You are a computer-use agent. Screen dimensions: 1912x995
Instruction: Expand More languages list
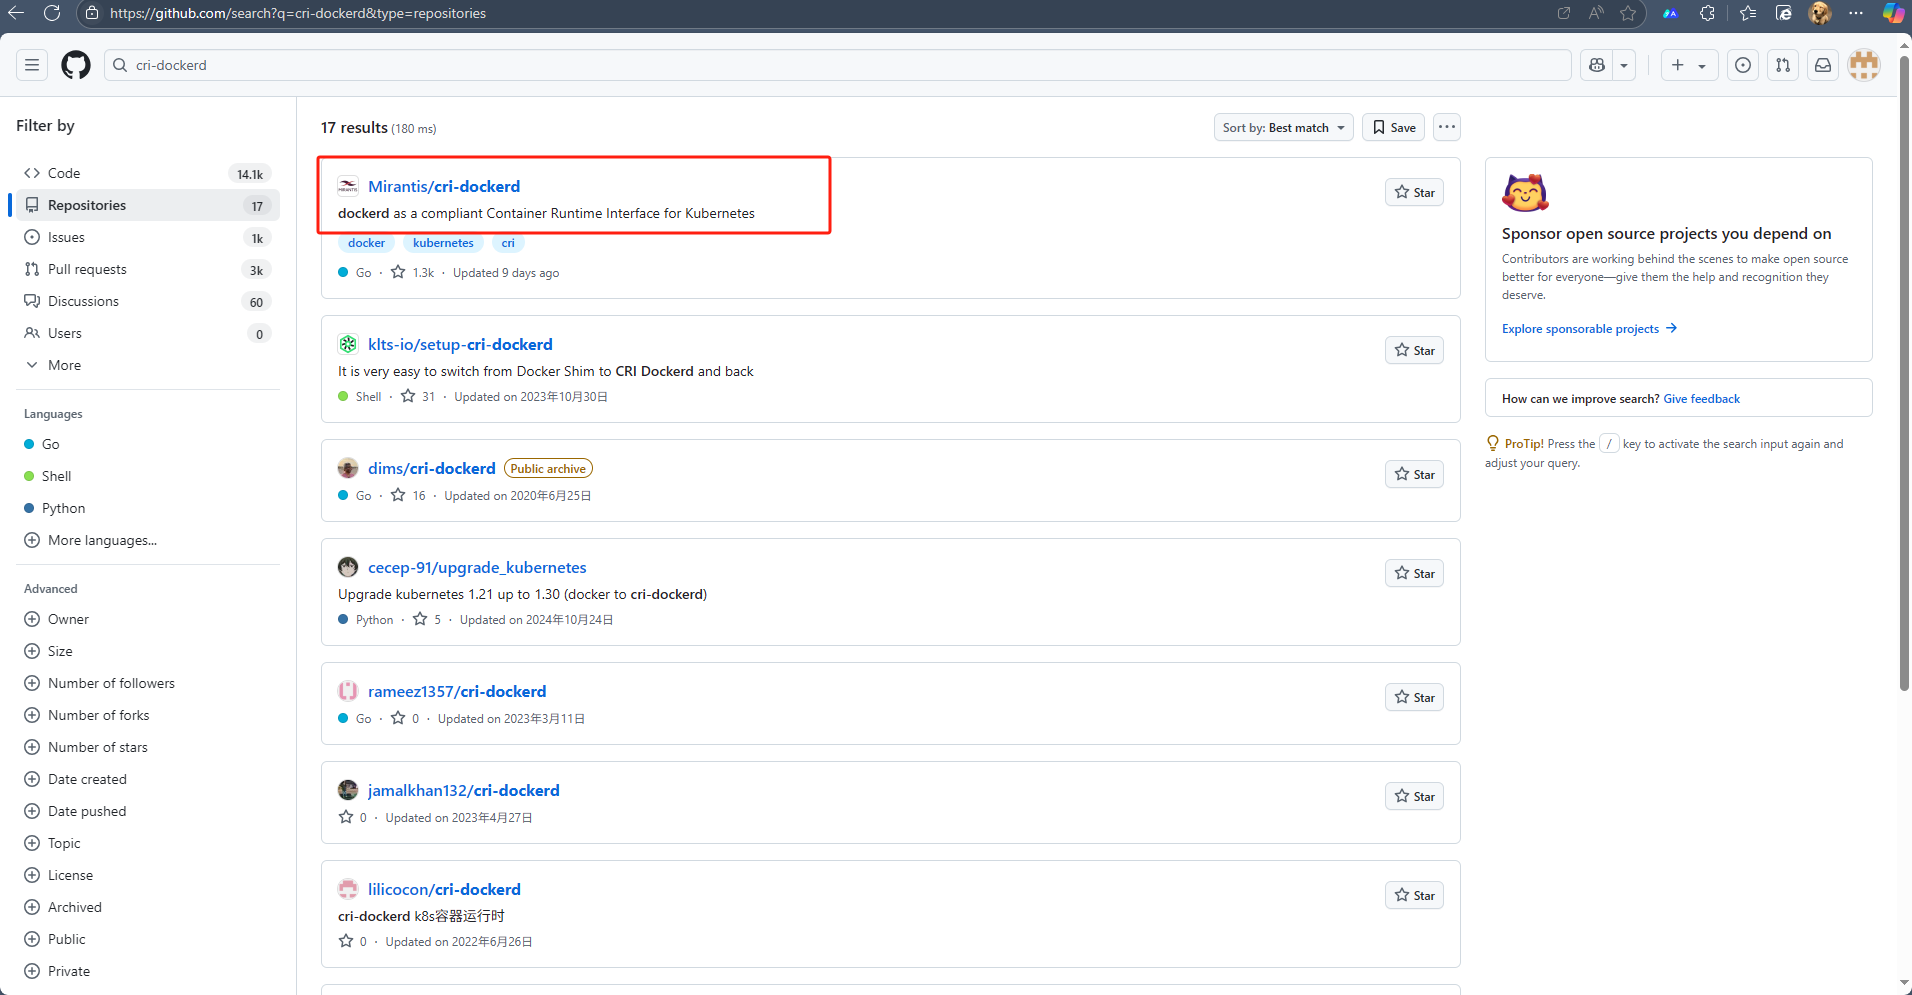(x=148, y=540)
